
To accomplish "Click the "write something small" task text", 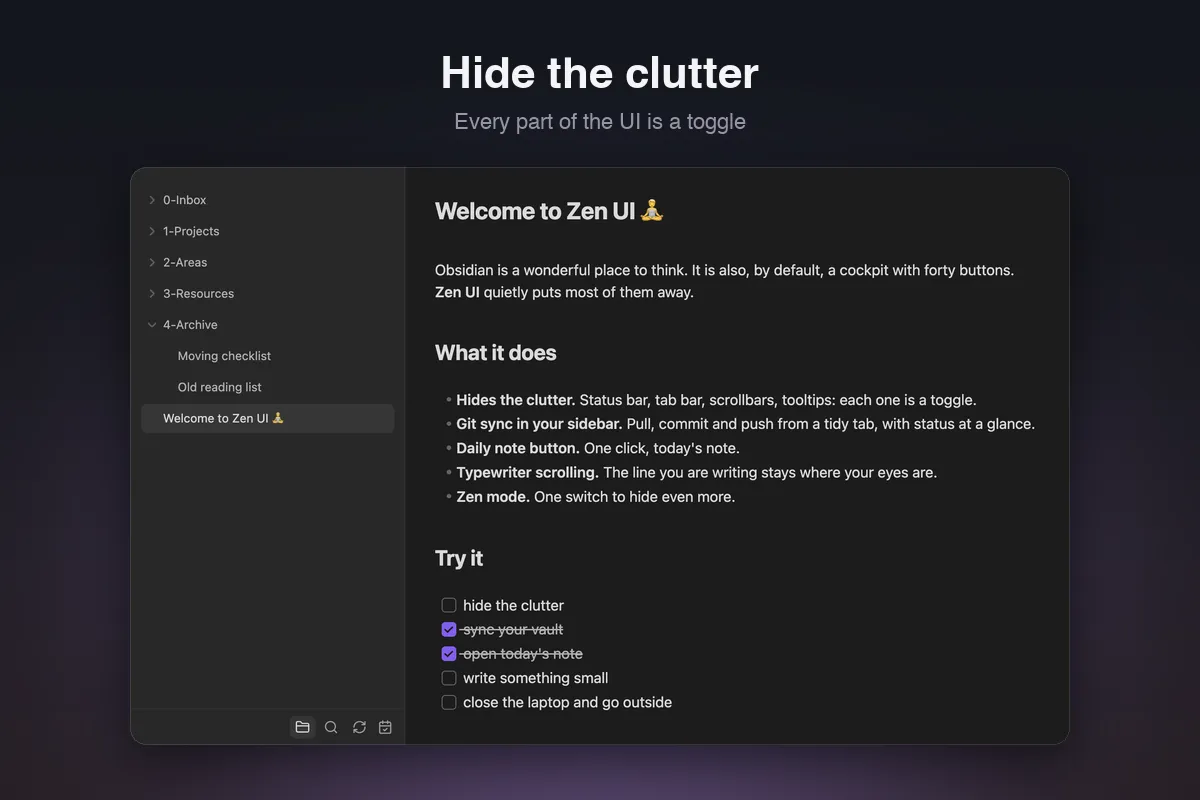I will tap(535, 678).
